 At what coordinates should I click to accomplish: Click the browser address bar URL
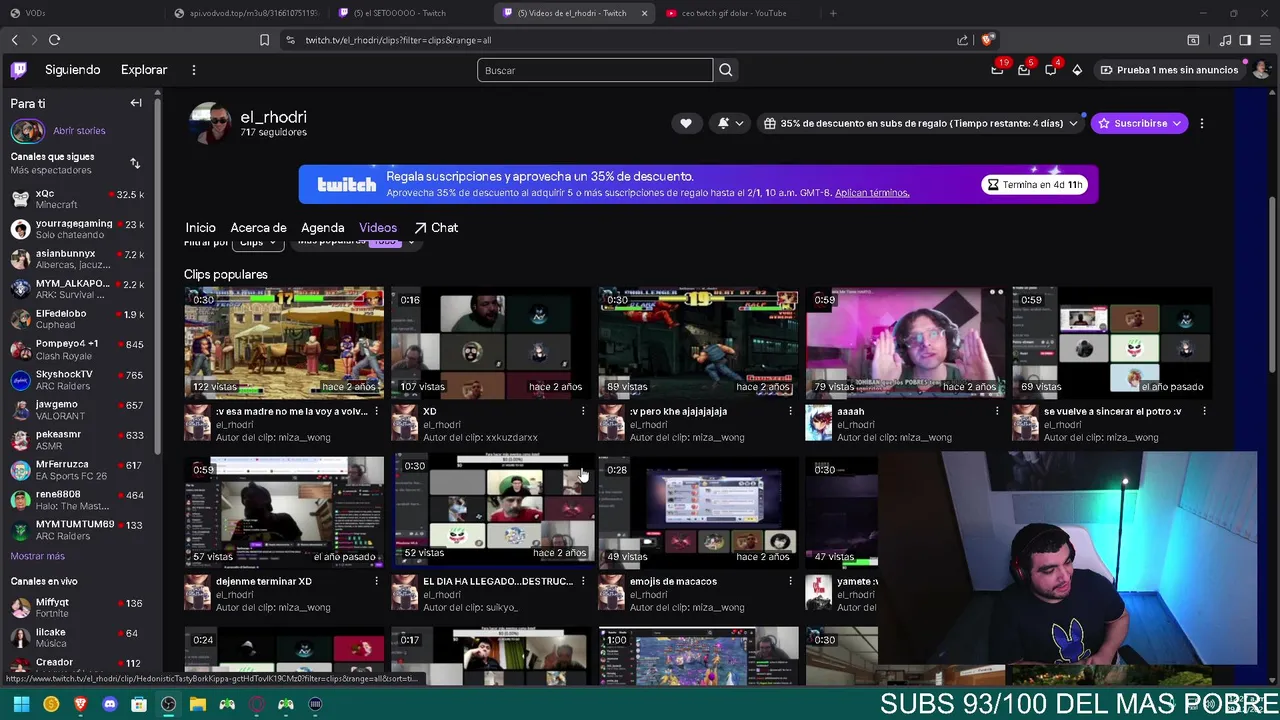[x=398, y=40]
